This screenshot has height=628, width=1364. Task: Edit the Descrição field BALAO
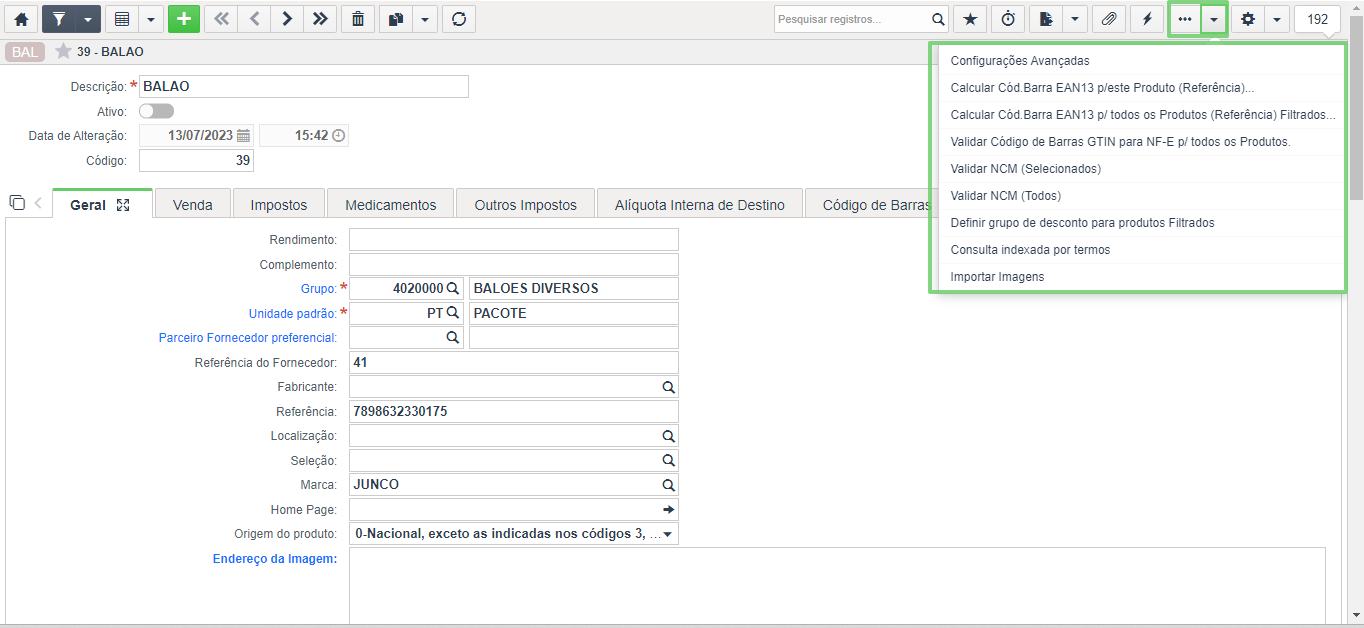pos(304,86)
